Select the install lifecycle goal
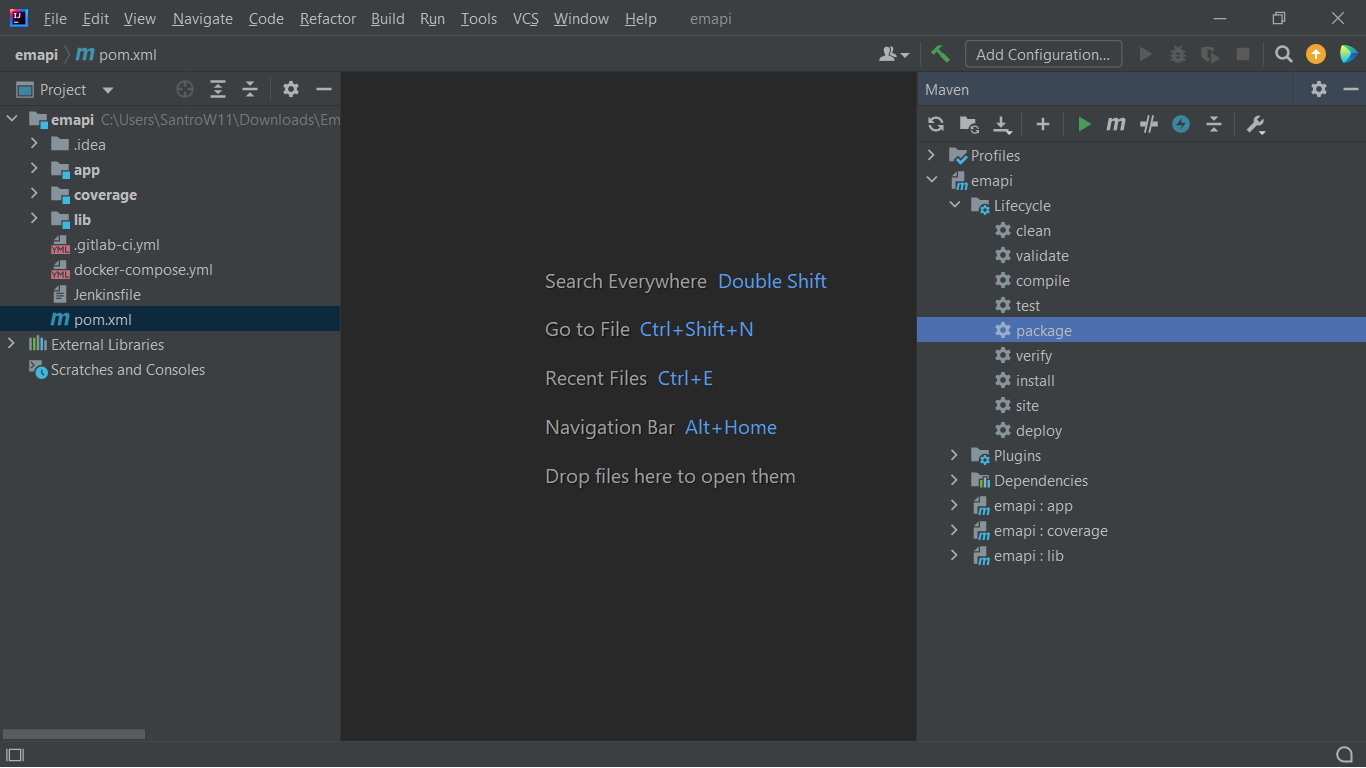 (x=1035, y=381)
